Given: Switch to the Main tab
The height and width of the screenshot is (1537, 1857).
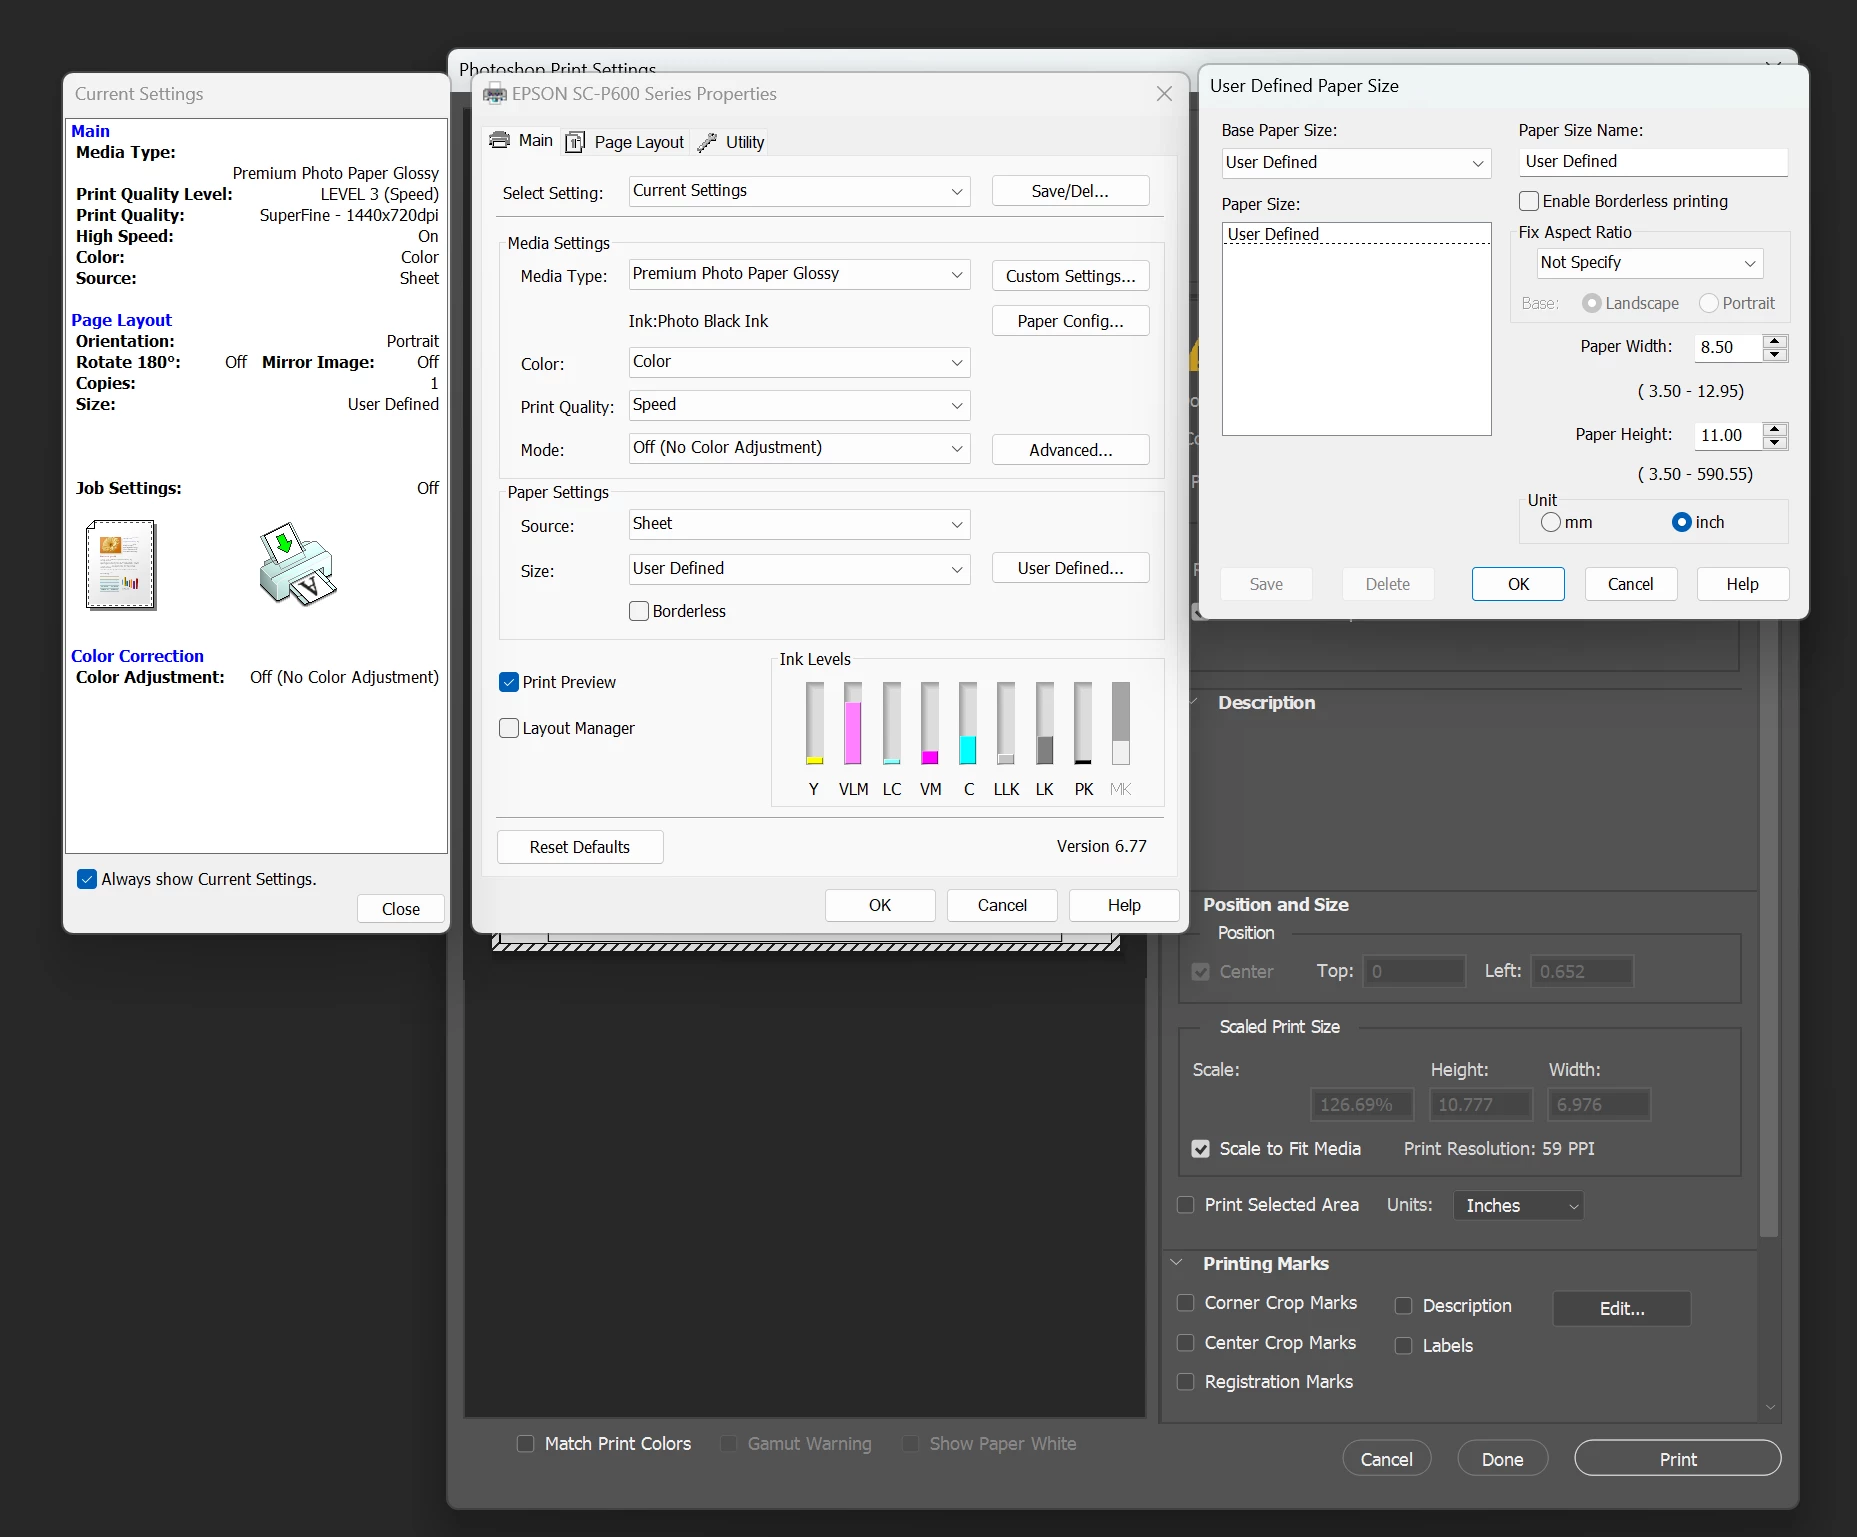Looking at the screenshot, I should (x=521, y=141).
